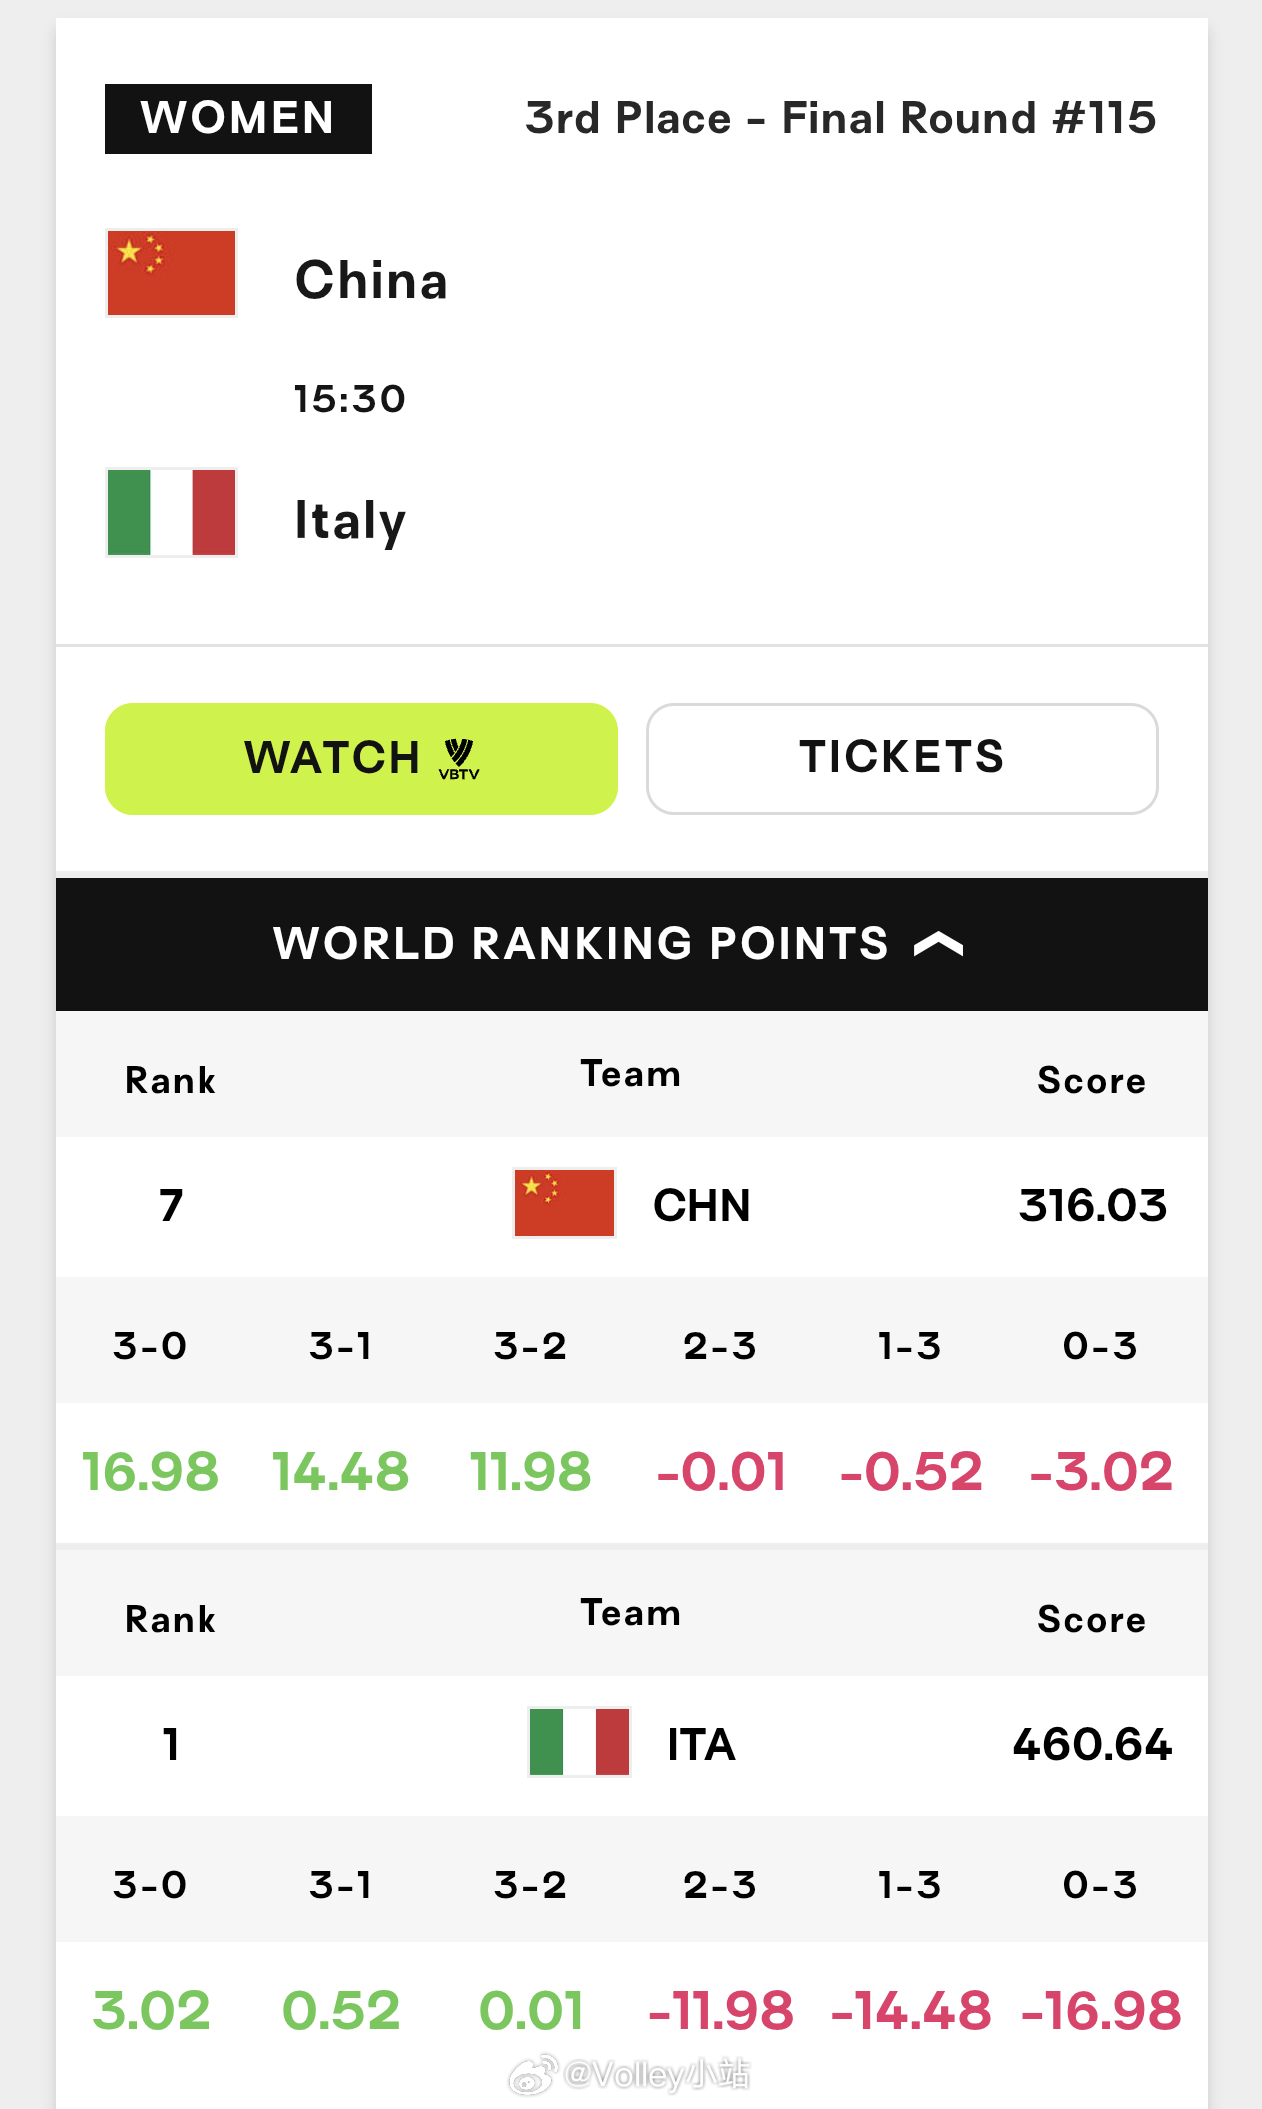Tap the VBTV logo on Watch button
The image size is (1262, 2109).
pyautogui.click(x=459, y=759)
